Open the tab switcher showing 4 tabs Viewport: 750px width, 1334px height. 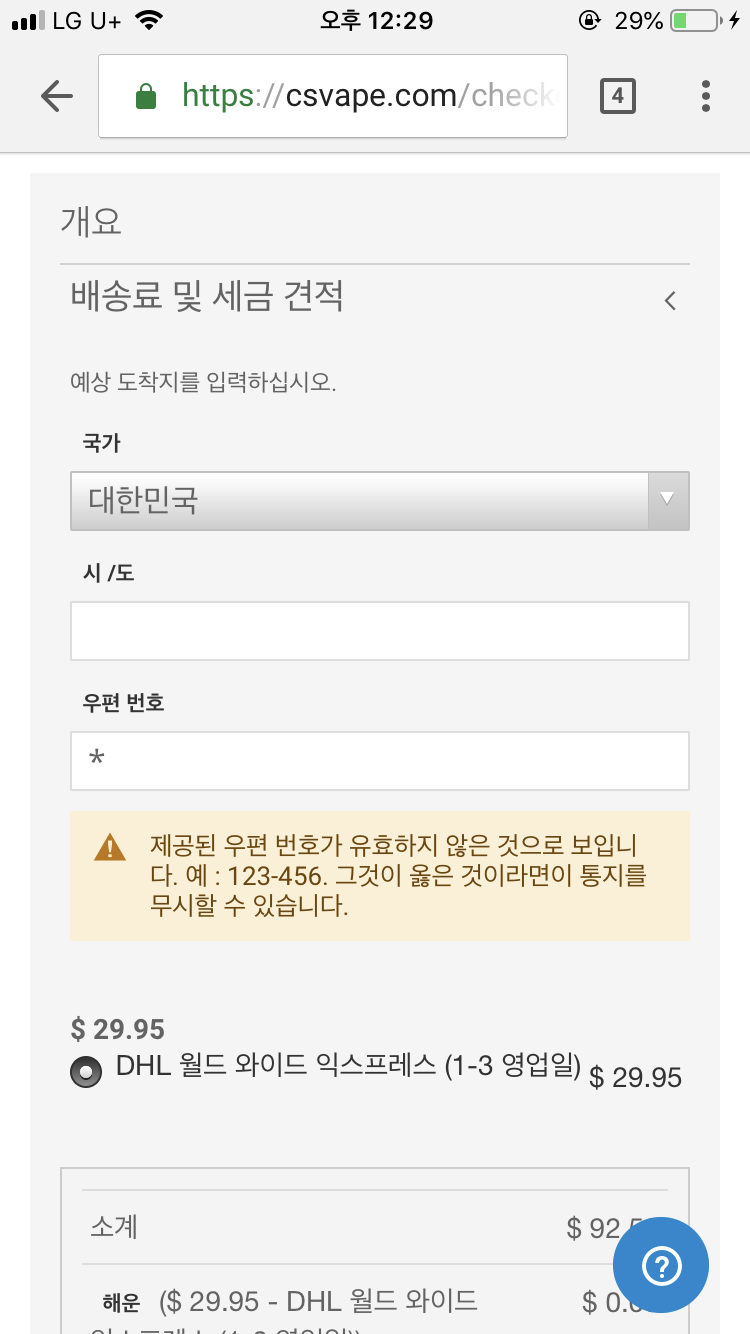coord(617,96)
